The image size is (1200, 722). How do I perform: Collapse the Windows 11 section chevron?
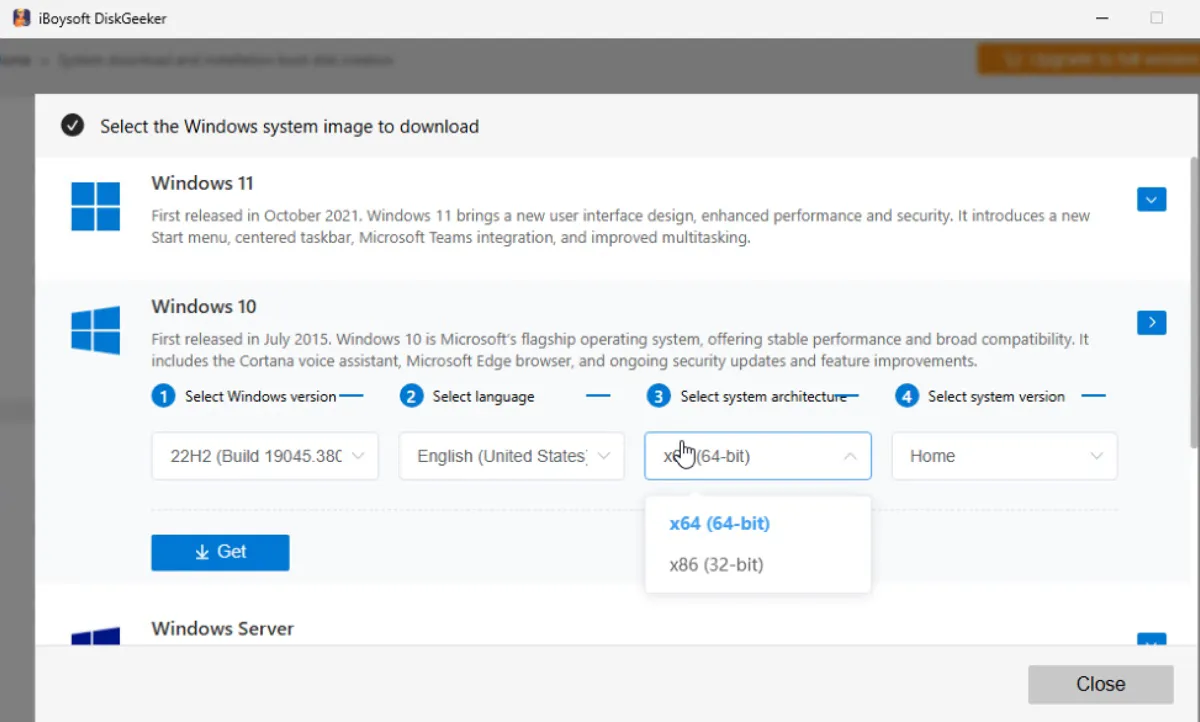coord(1151,199)
